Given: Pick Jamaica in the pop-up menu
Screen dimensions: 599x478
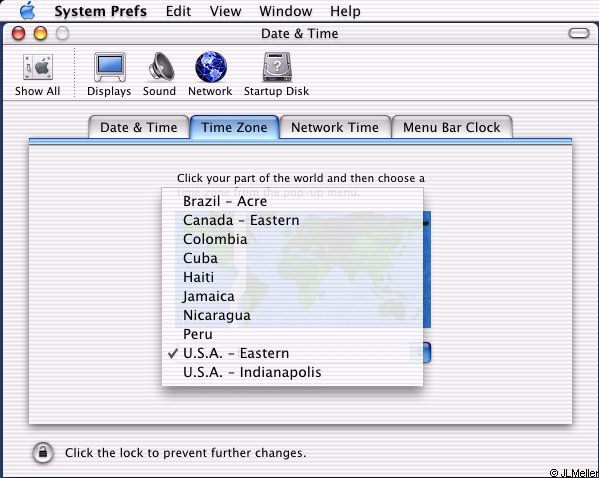Looking at the screenshot, I should click(x=292, y=296).
